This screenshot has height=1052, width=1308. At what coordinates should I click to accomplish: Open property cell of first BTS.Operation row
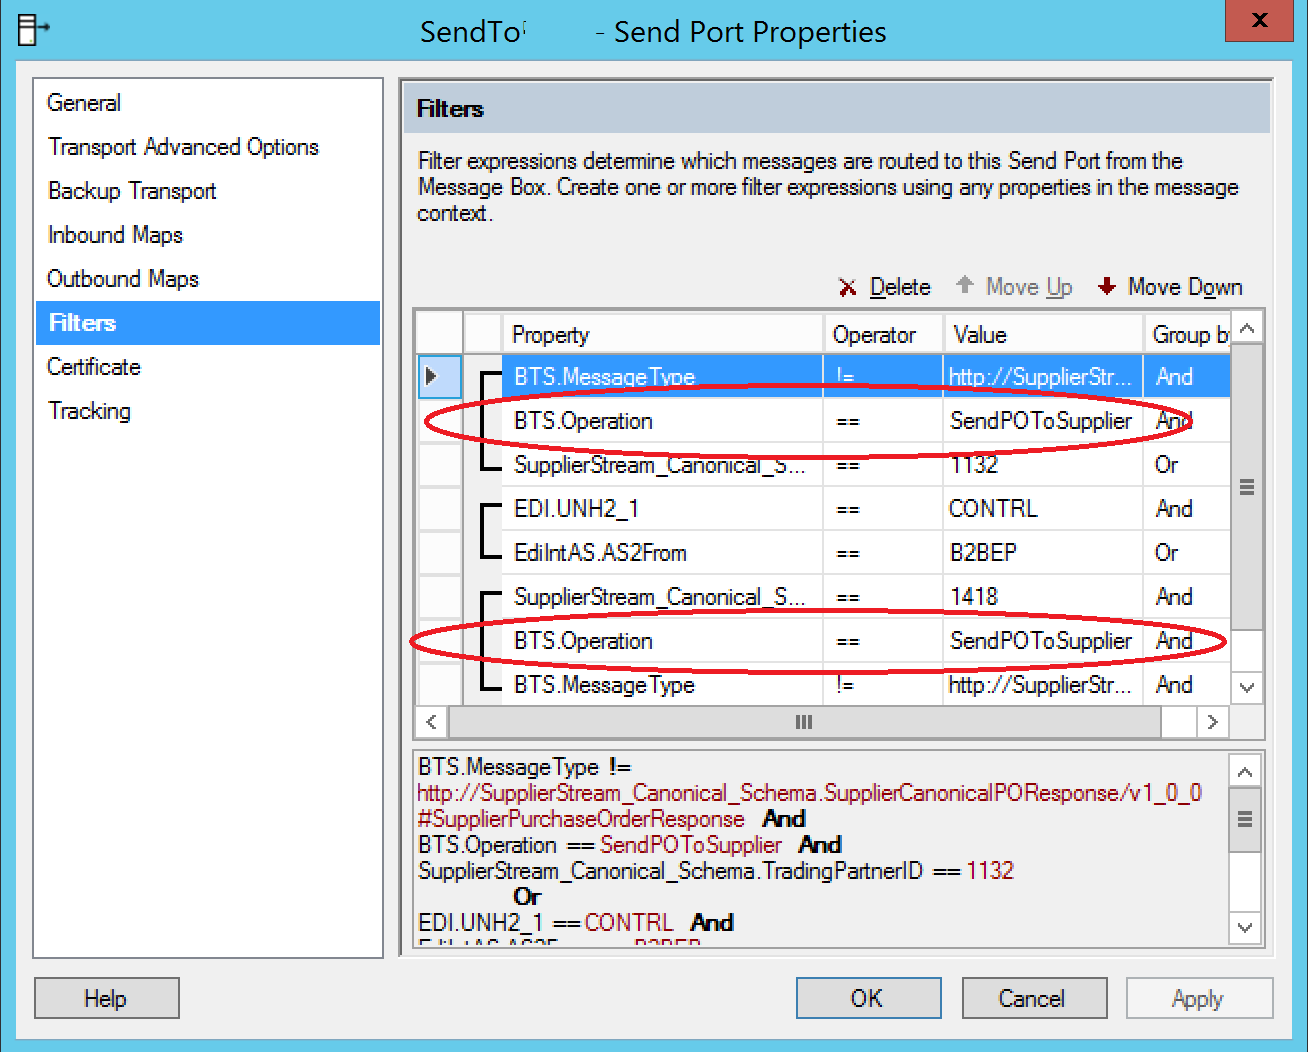click(662, 421)
